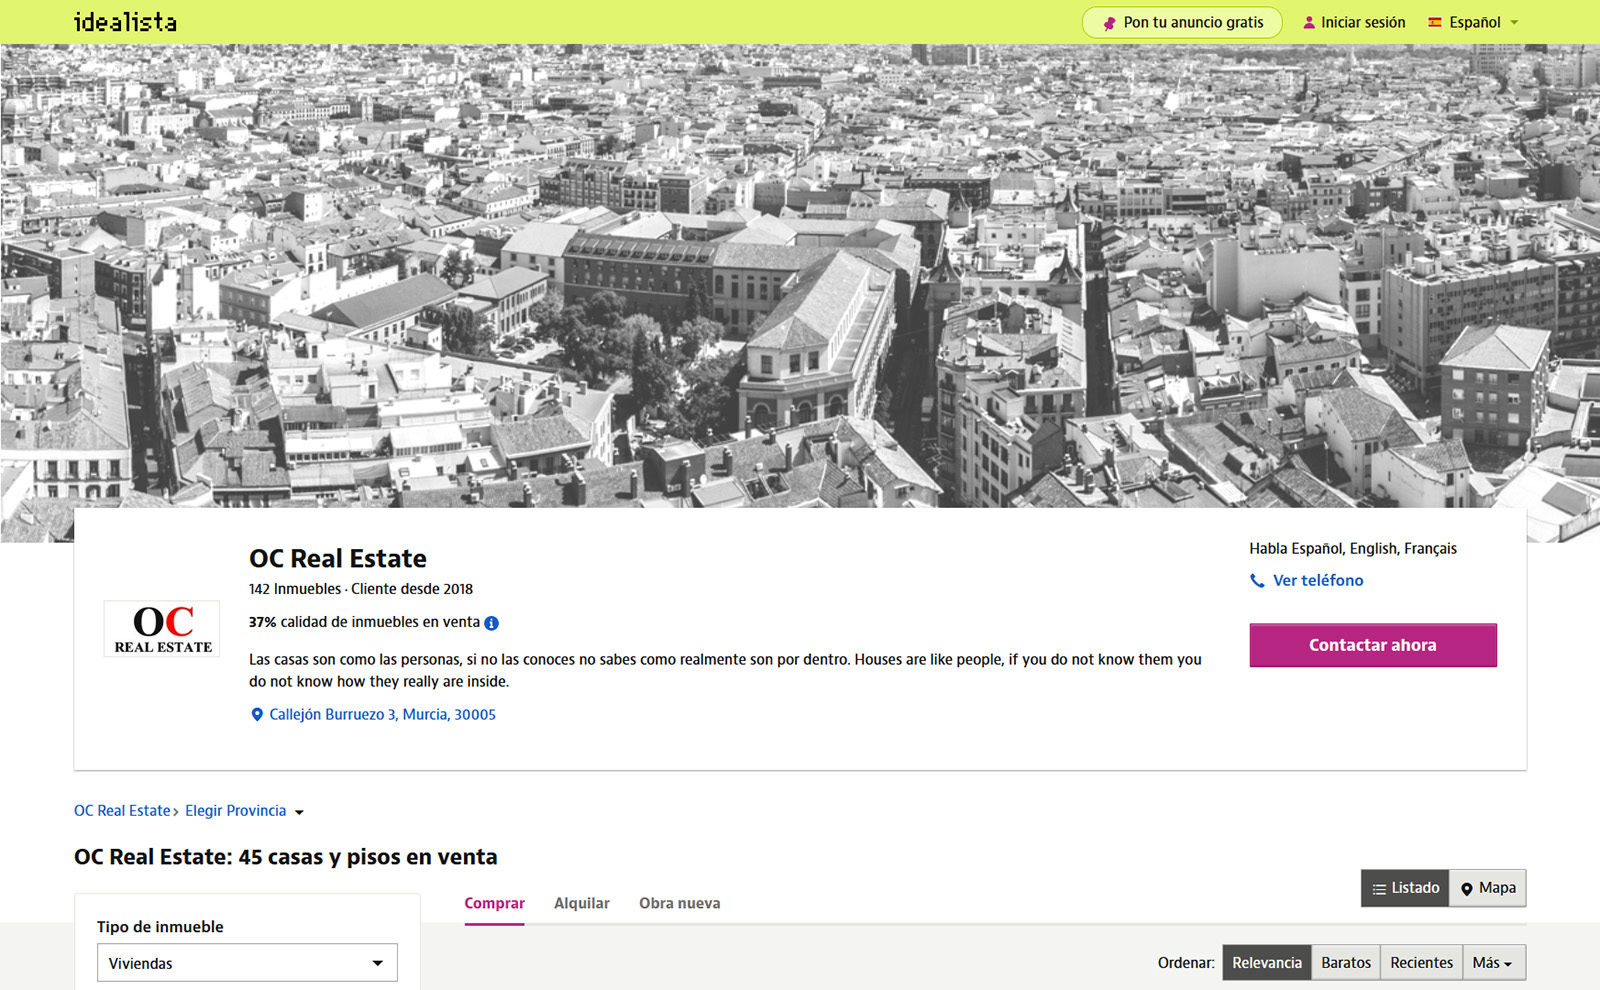Click the phone handset icon

(1257, 581)
